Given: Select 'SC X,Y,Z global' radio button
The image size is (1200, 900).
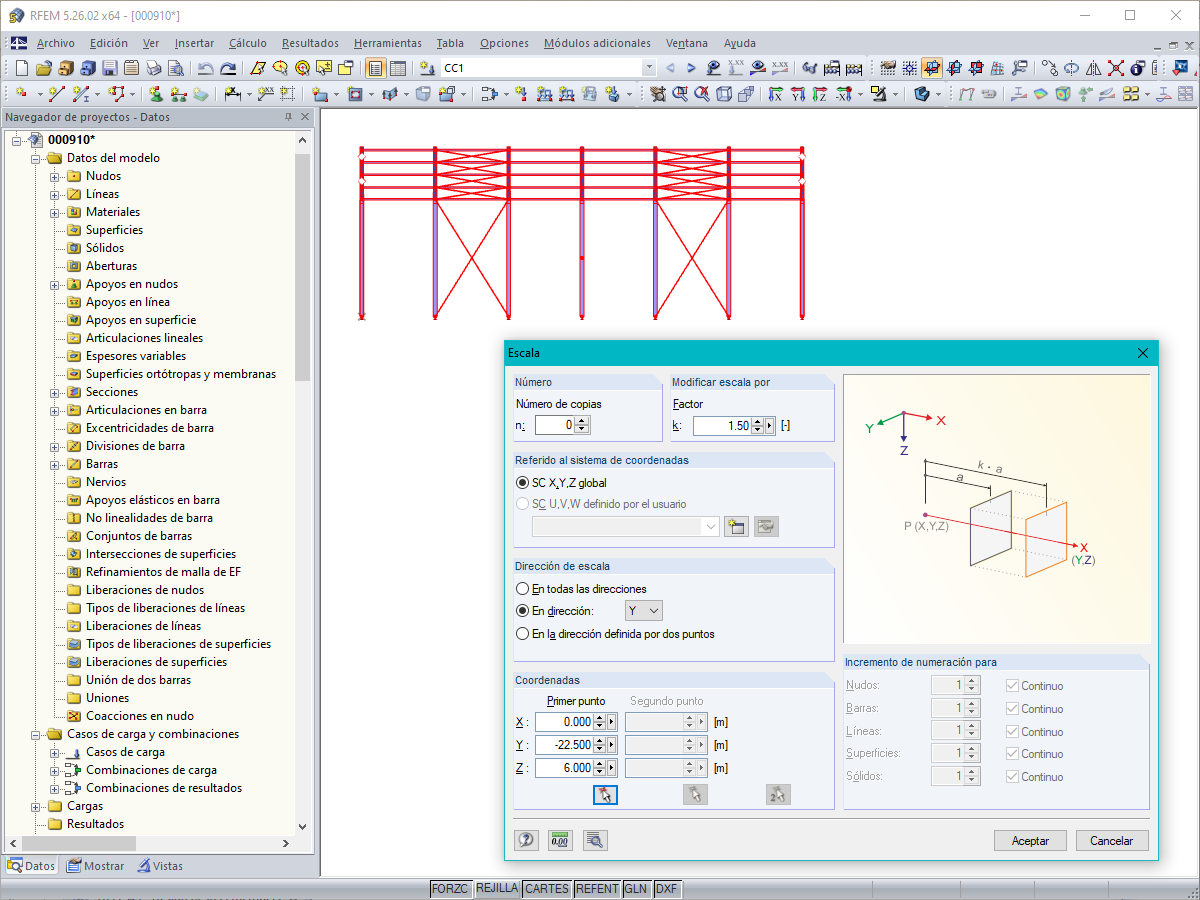Looking at the screenshot, I should click(x=522, y=483).
